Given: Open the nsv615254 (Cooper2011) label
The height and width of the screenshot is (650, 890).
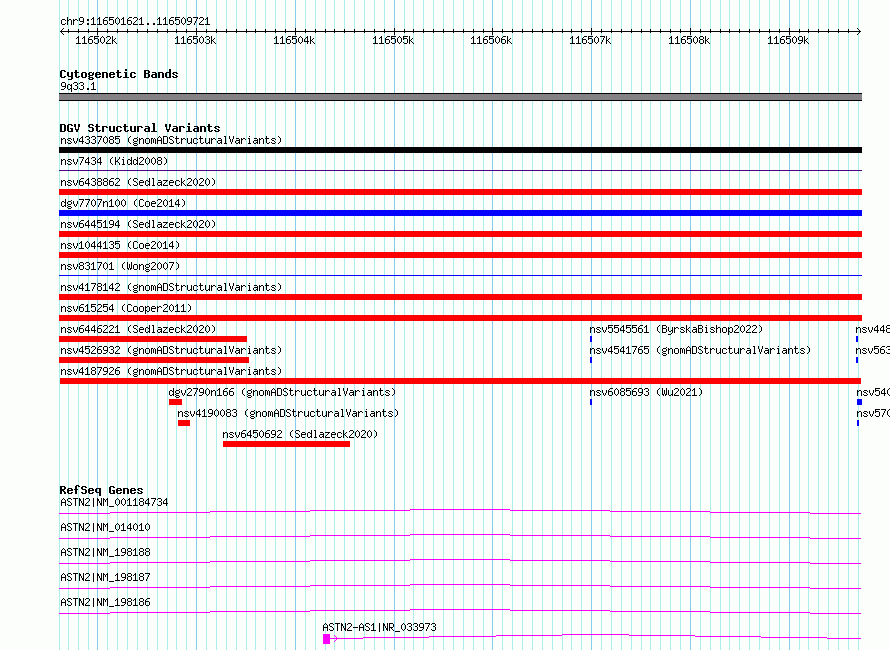Looking at the screenshot, I should click(126, 308).
